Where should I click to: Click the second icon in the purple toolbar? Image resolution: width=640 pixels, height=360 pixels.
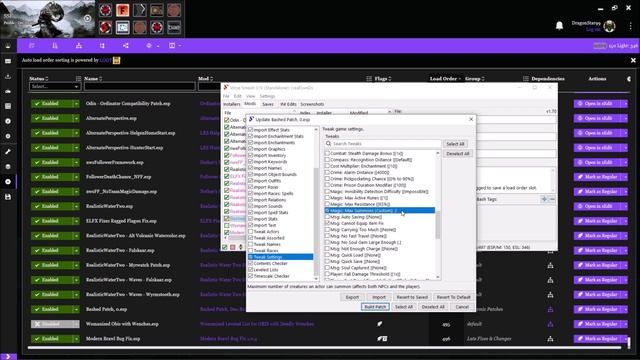tap(55, 46)
